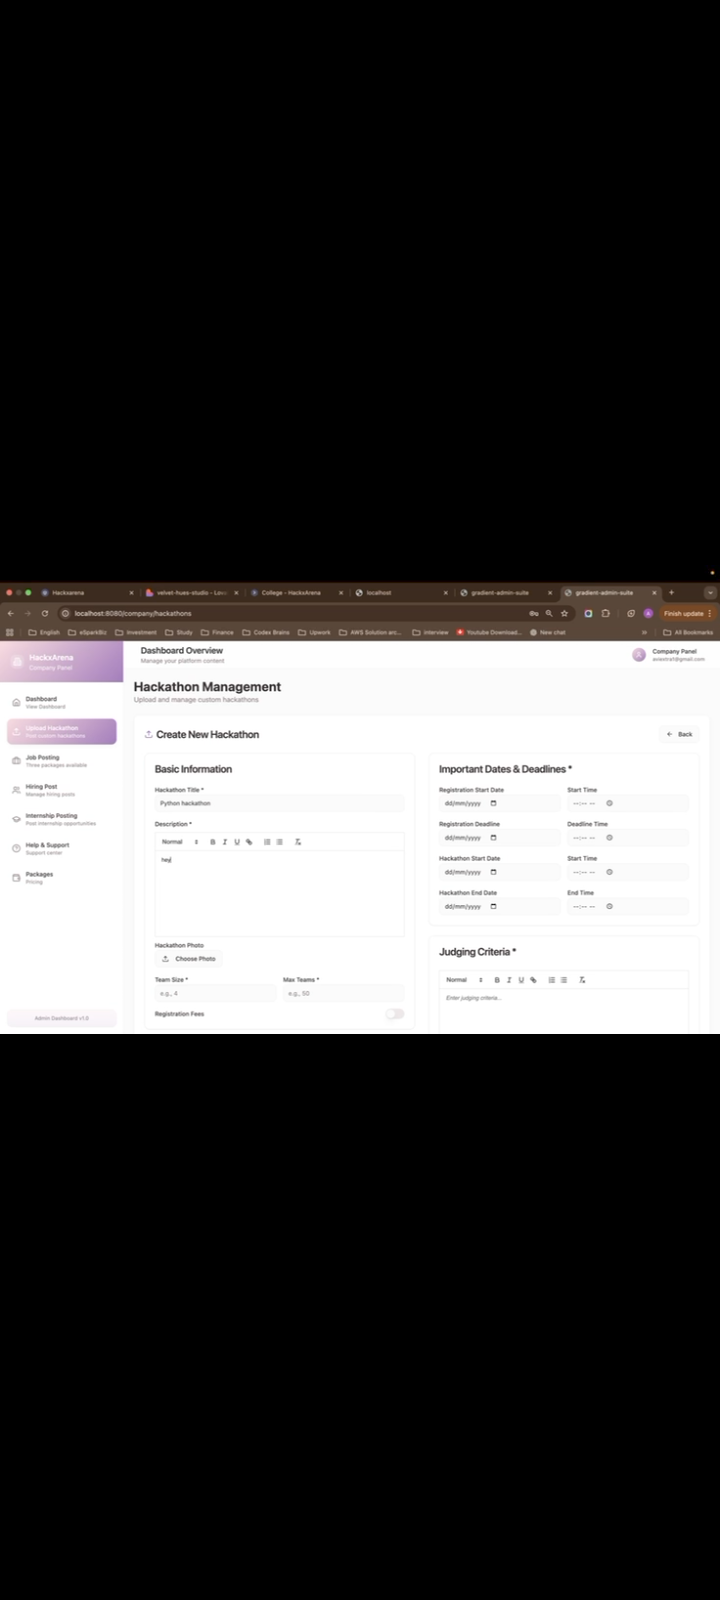720x1600 pixels.
Task: Open Normal heading dropdown in Description editor
Action: click(x=179, y=842)
